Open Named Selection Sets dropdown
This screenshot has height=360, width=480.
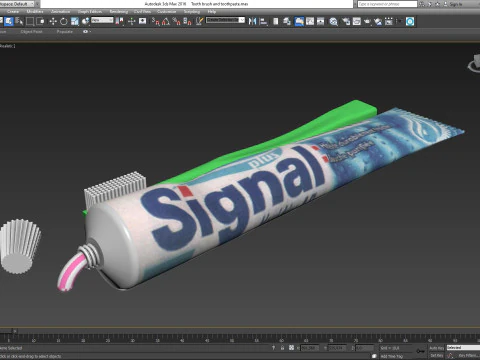click(x=225, y=20)
